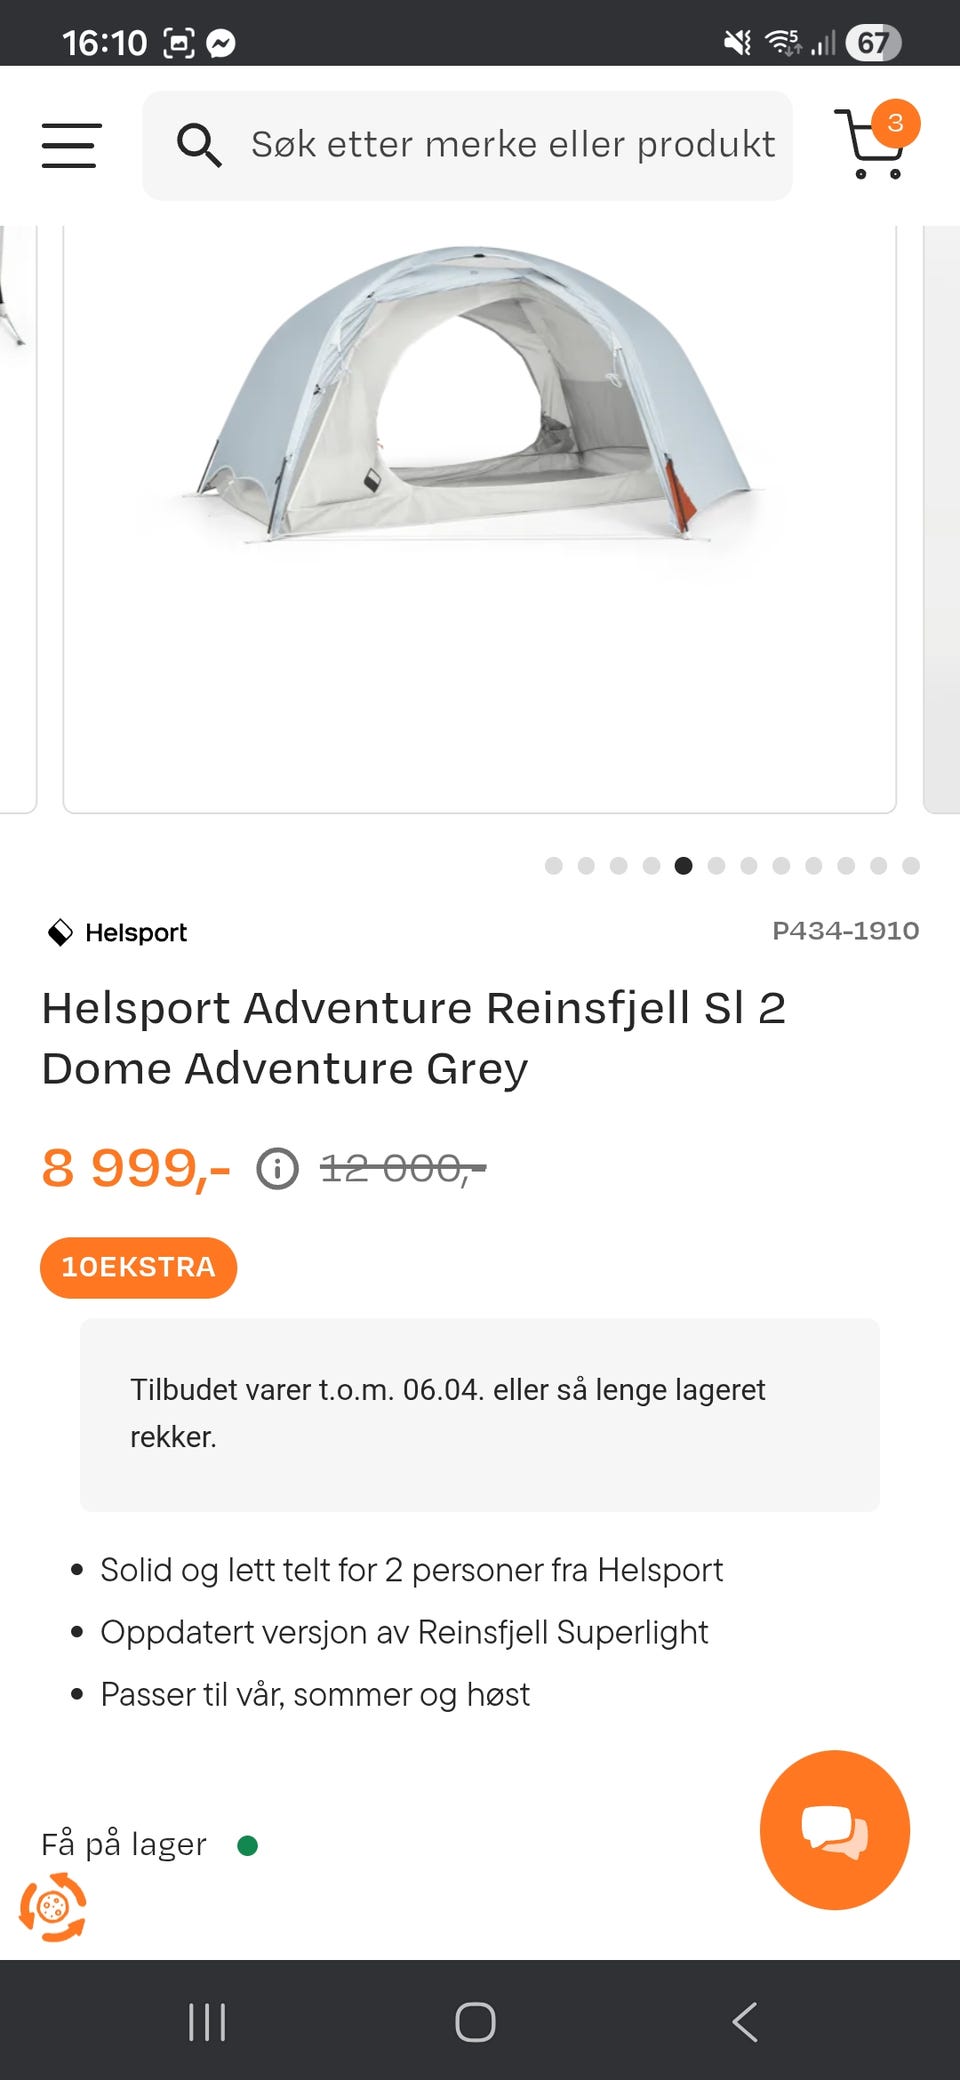The height and width of the screenshot is (2080, 960).
Task: Open price info icon next to 8 999,-
Action: click(277, 1168)
